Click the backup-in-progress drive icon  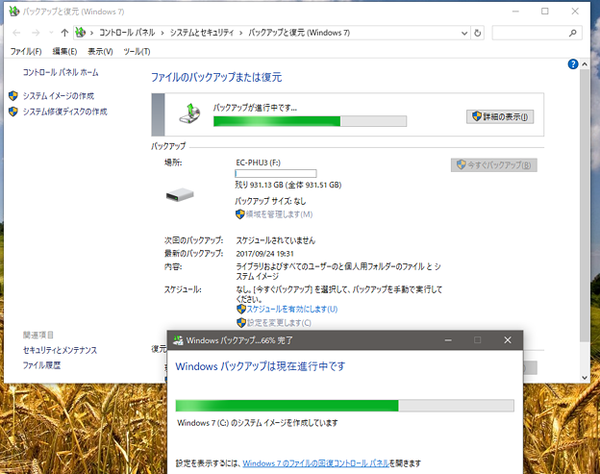pos(190,114)
